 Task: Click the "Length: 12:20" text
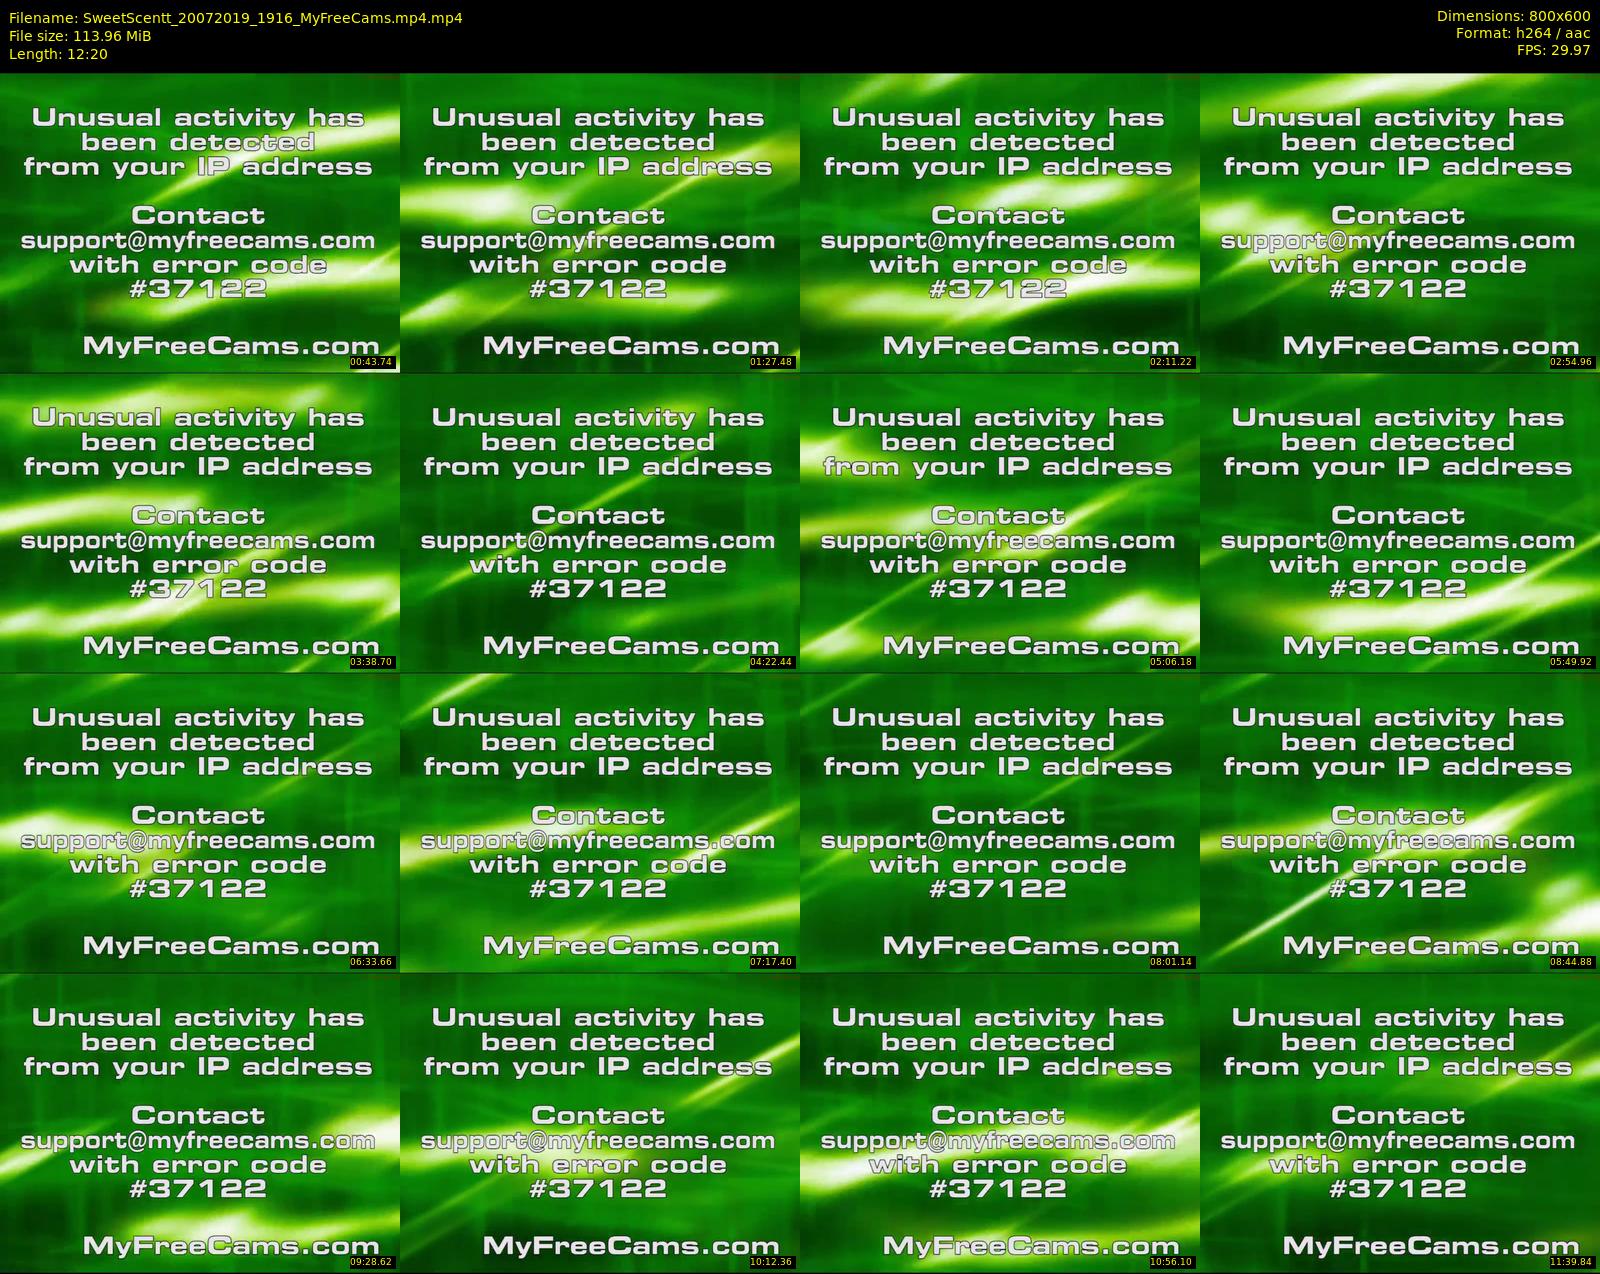[58, 54]
